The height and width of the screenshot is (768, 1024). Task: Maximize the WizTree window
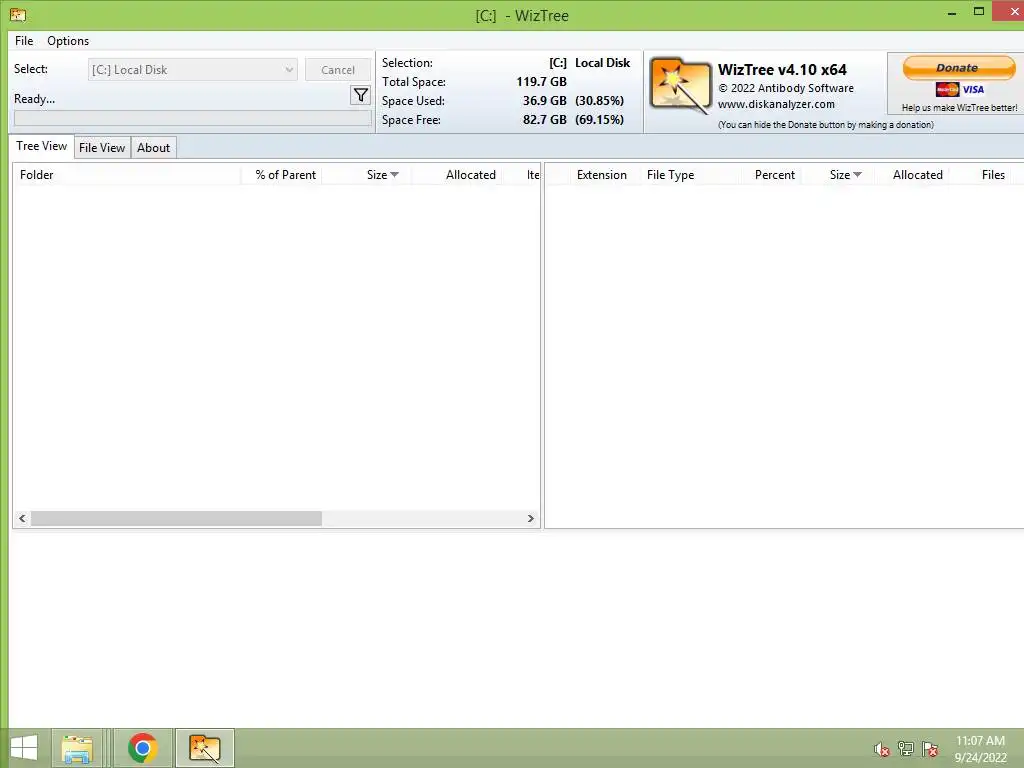(x=978, y=12)
